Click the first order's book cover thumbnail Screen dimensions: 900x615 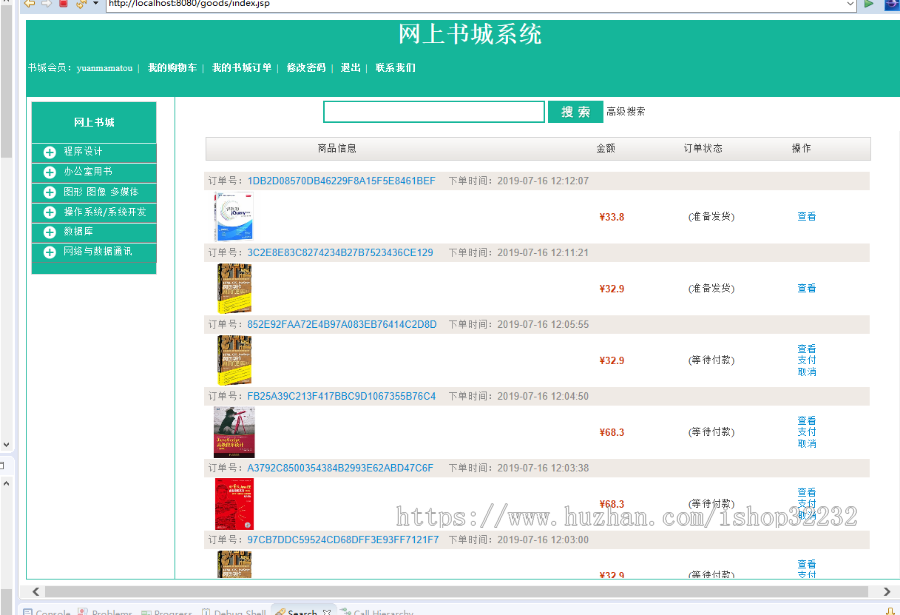pyautogui.click(x=234, y=215)
